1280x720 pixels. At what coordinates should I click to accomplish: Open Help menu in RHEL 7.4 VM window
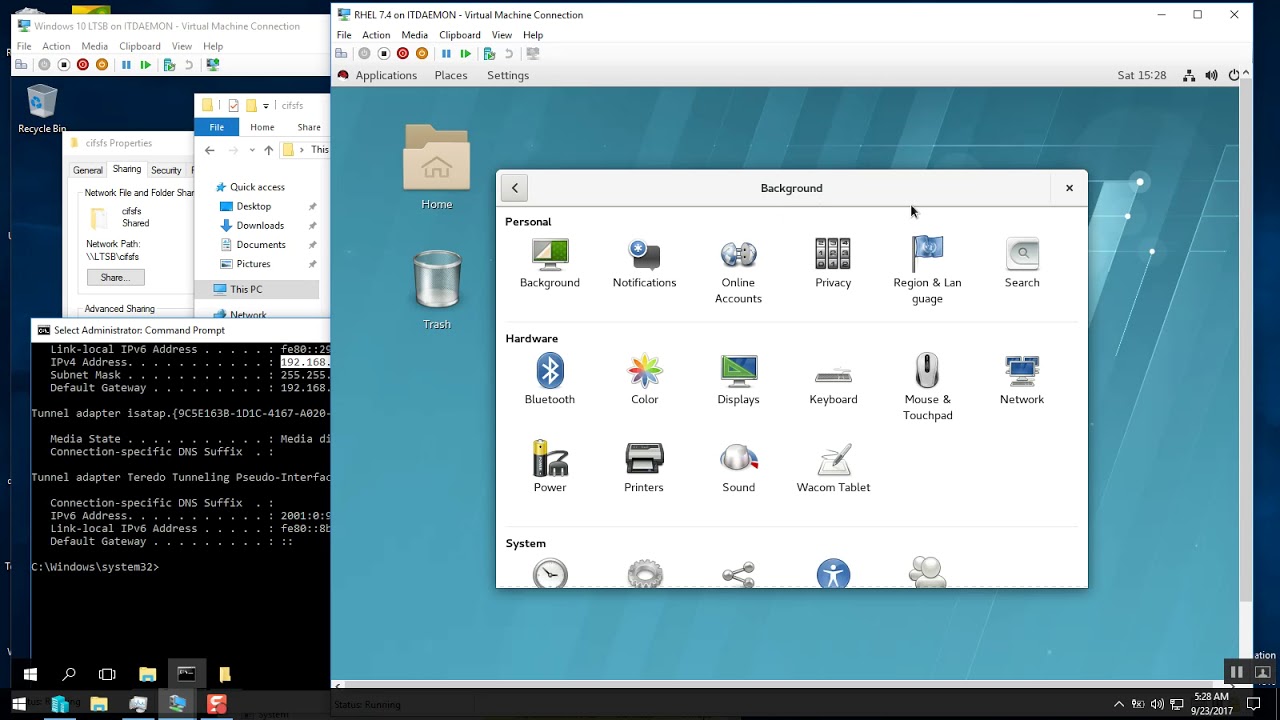533,35
